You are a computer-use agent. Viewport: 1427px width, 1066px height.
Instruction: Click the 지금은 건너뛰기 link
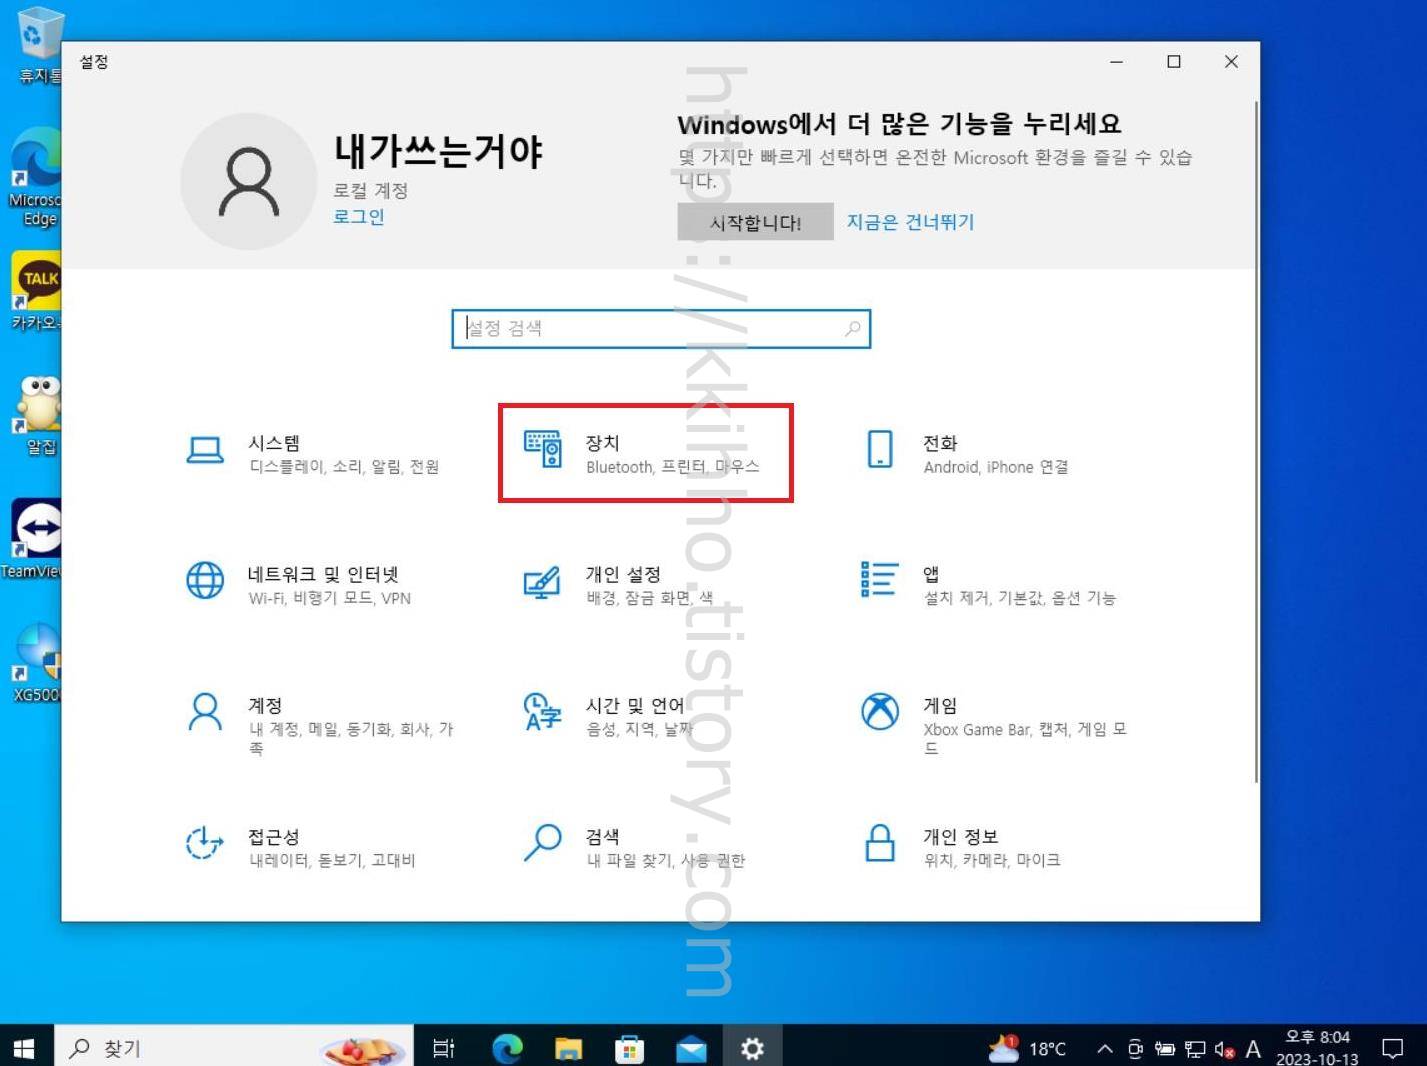click(x=910, y=222)
